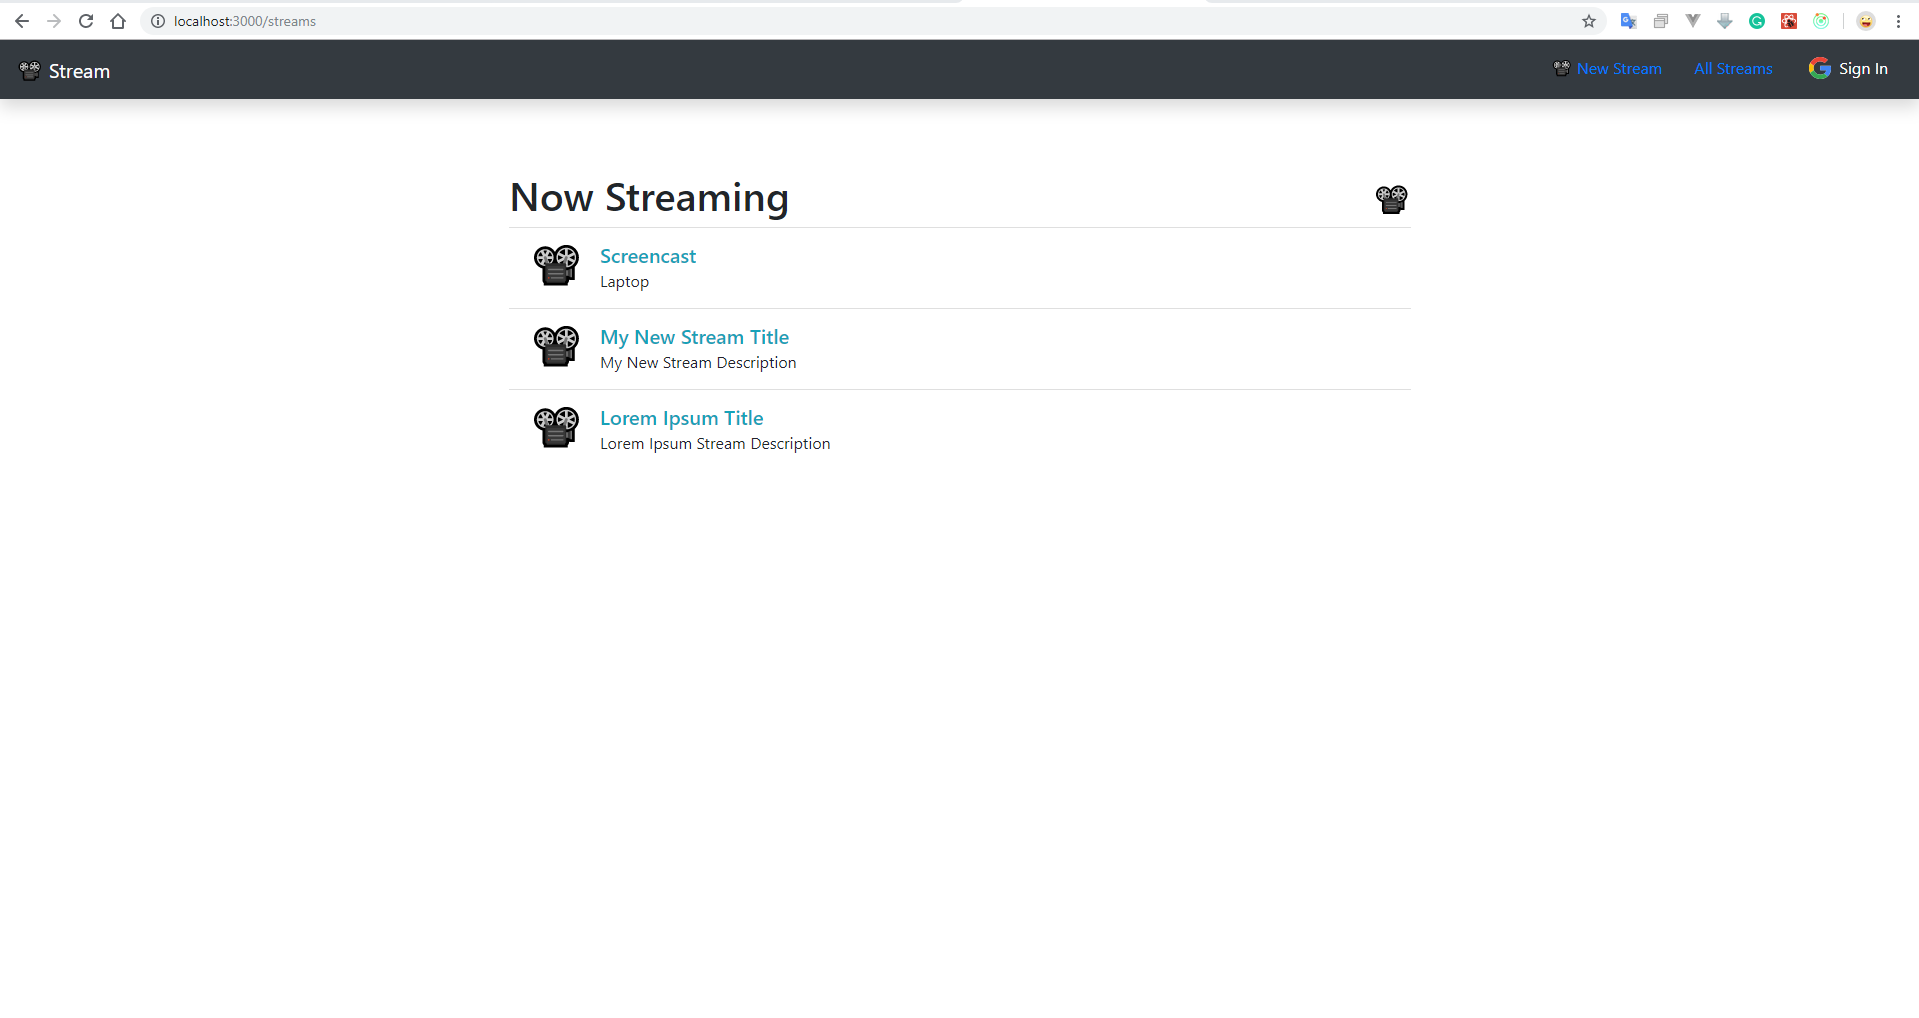Open the browser profile avatar
1919x1018 pixels.
pyautogui.click(x=1866, y=21)
